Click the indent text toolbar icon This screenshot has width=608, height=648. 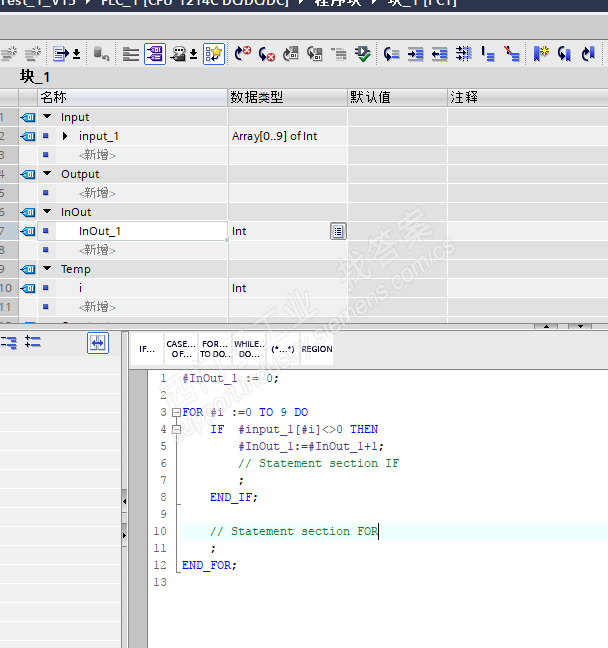[415, 53]
